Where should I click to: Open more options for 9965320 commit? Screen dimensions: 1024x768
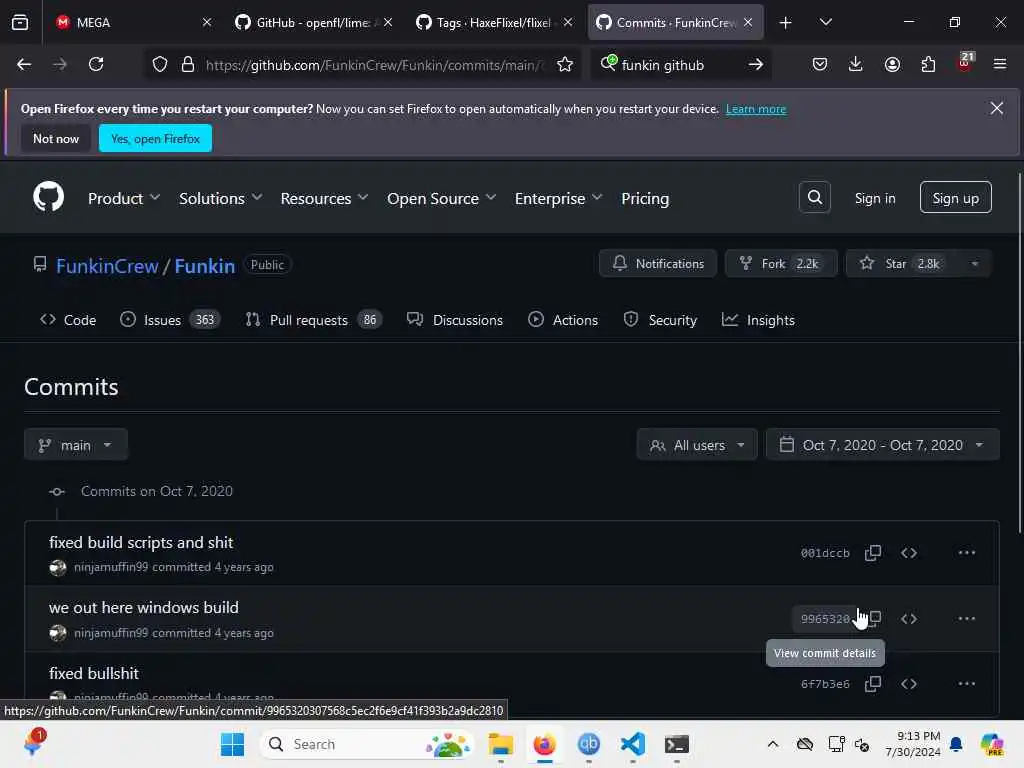tap(967, 618)
